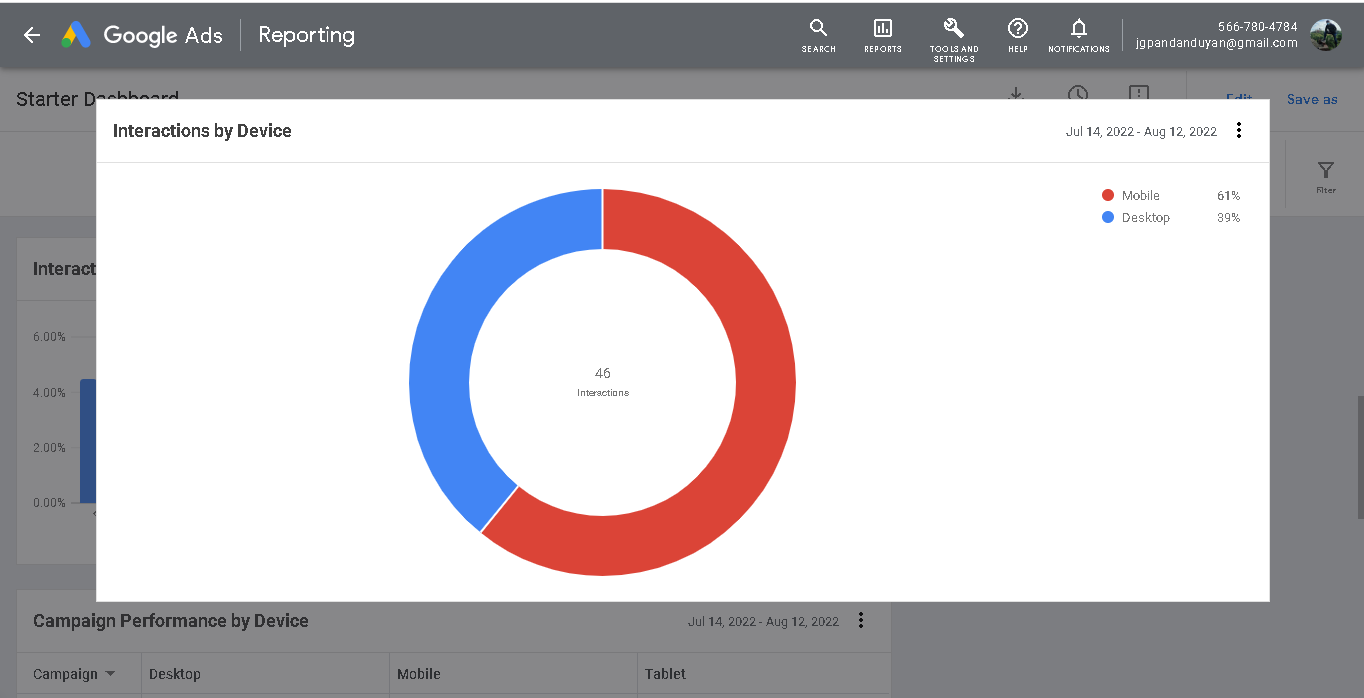
Task: Click the Save as link
Action: coord(1312,99)
